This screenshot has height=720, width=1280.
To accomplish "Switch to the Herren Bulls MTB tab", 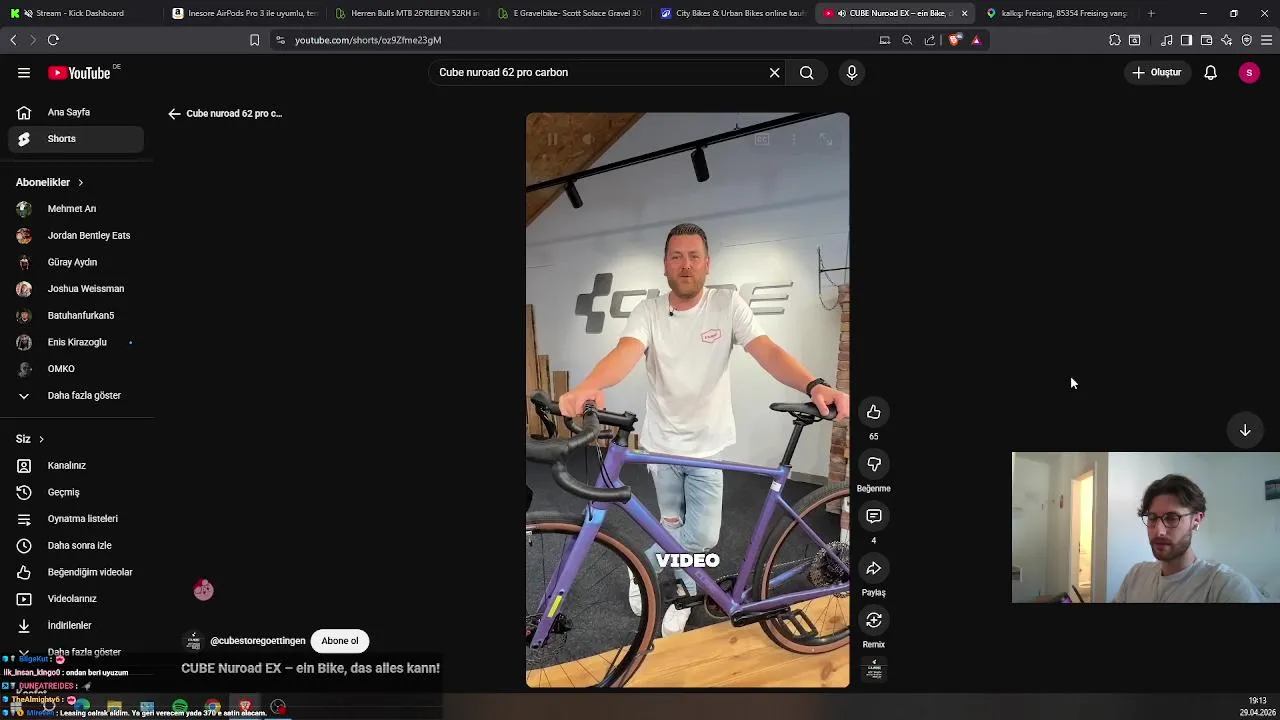I will 407,13.
